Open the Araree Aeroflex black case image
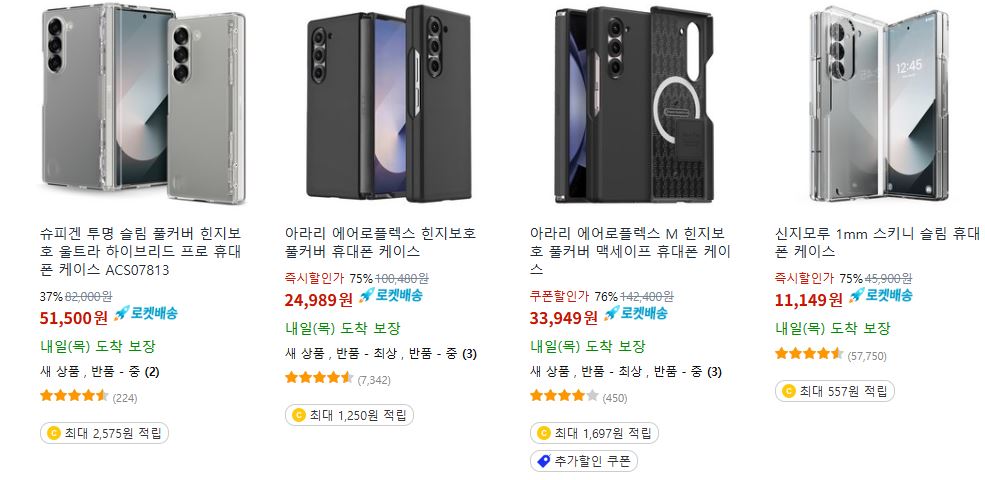Screen dimensions: 985x480 click(388, 104)
